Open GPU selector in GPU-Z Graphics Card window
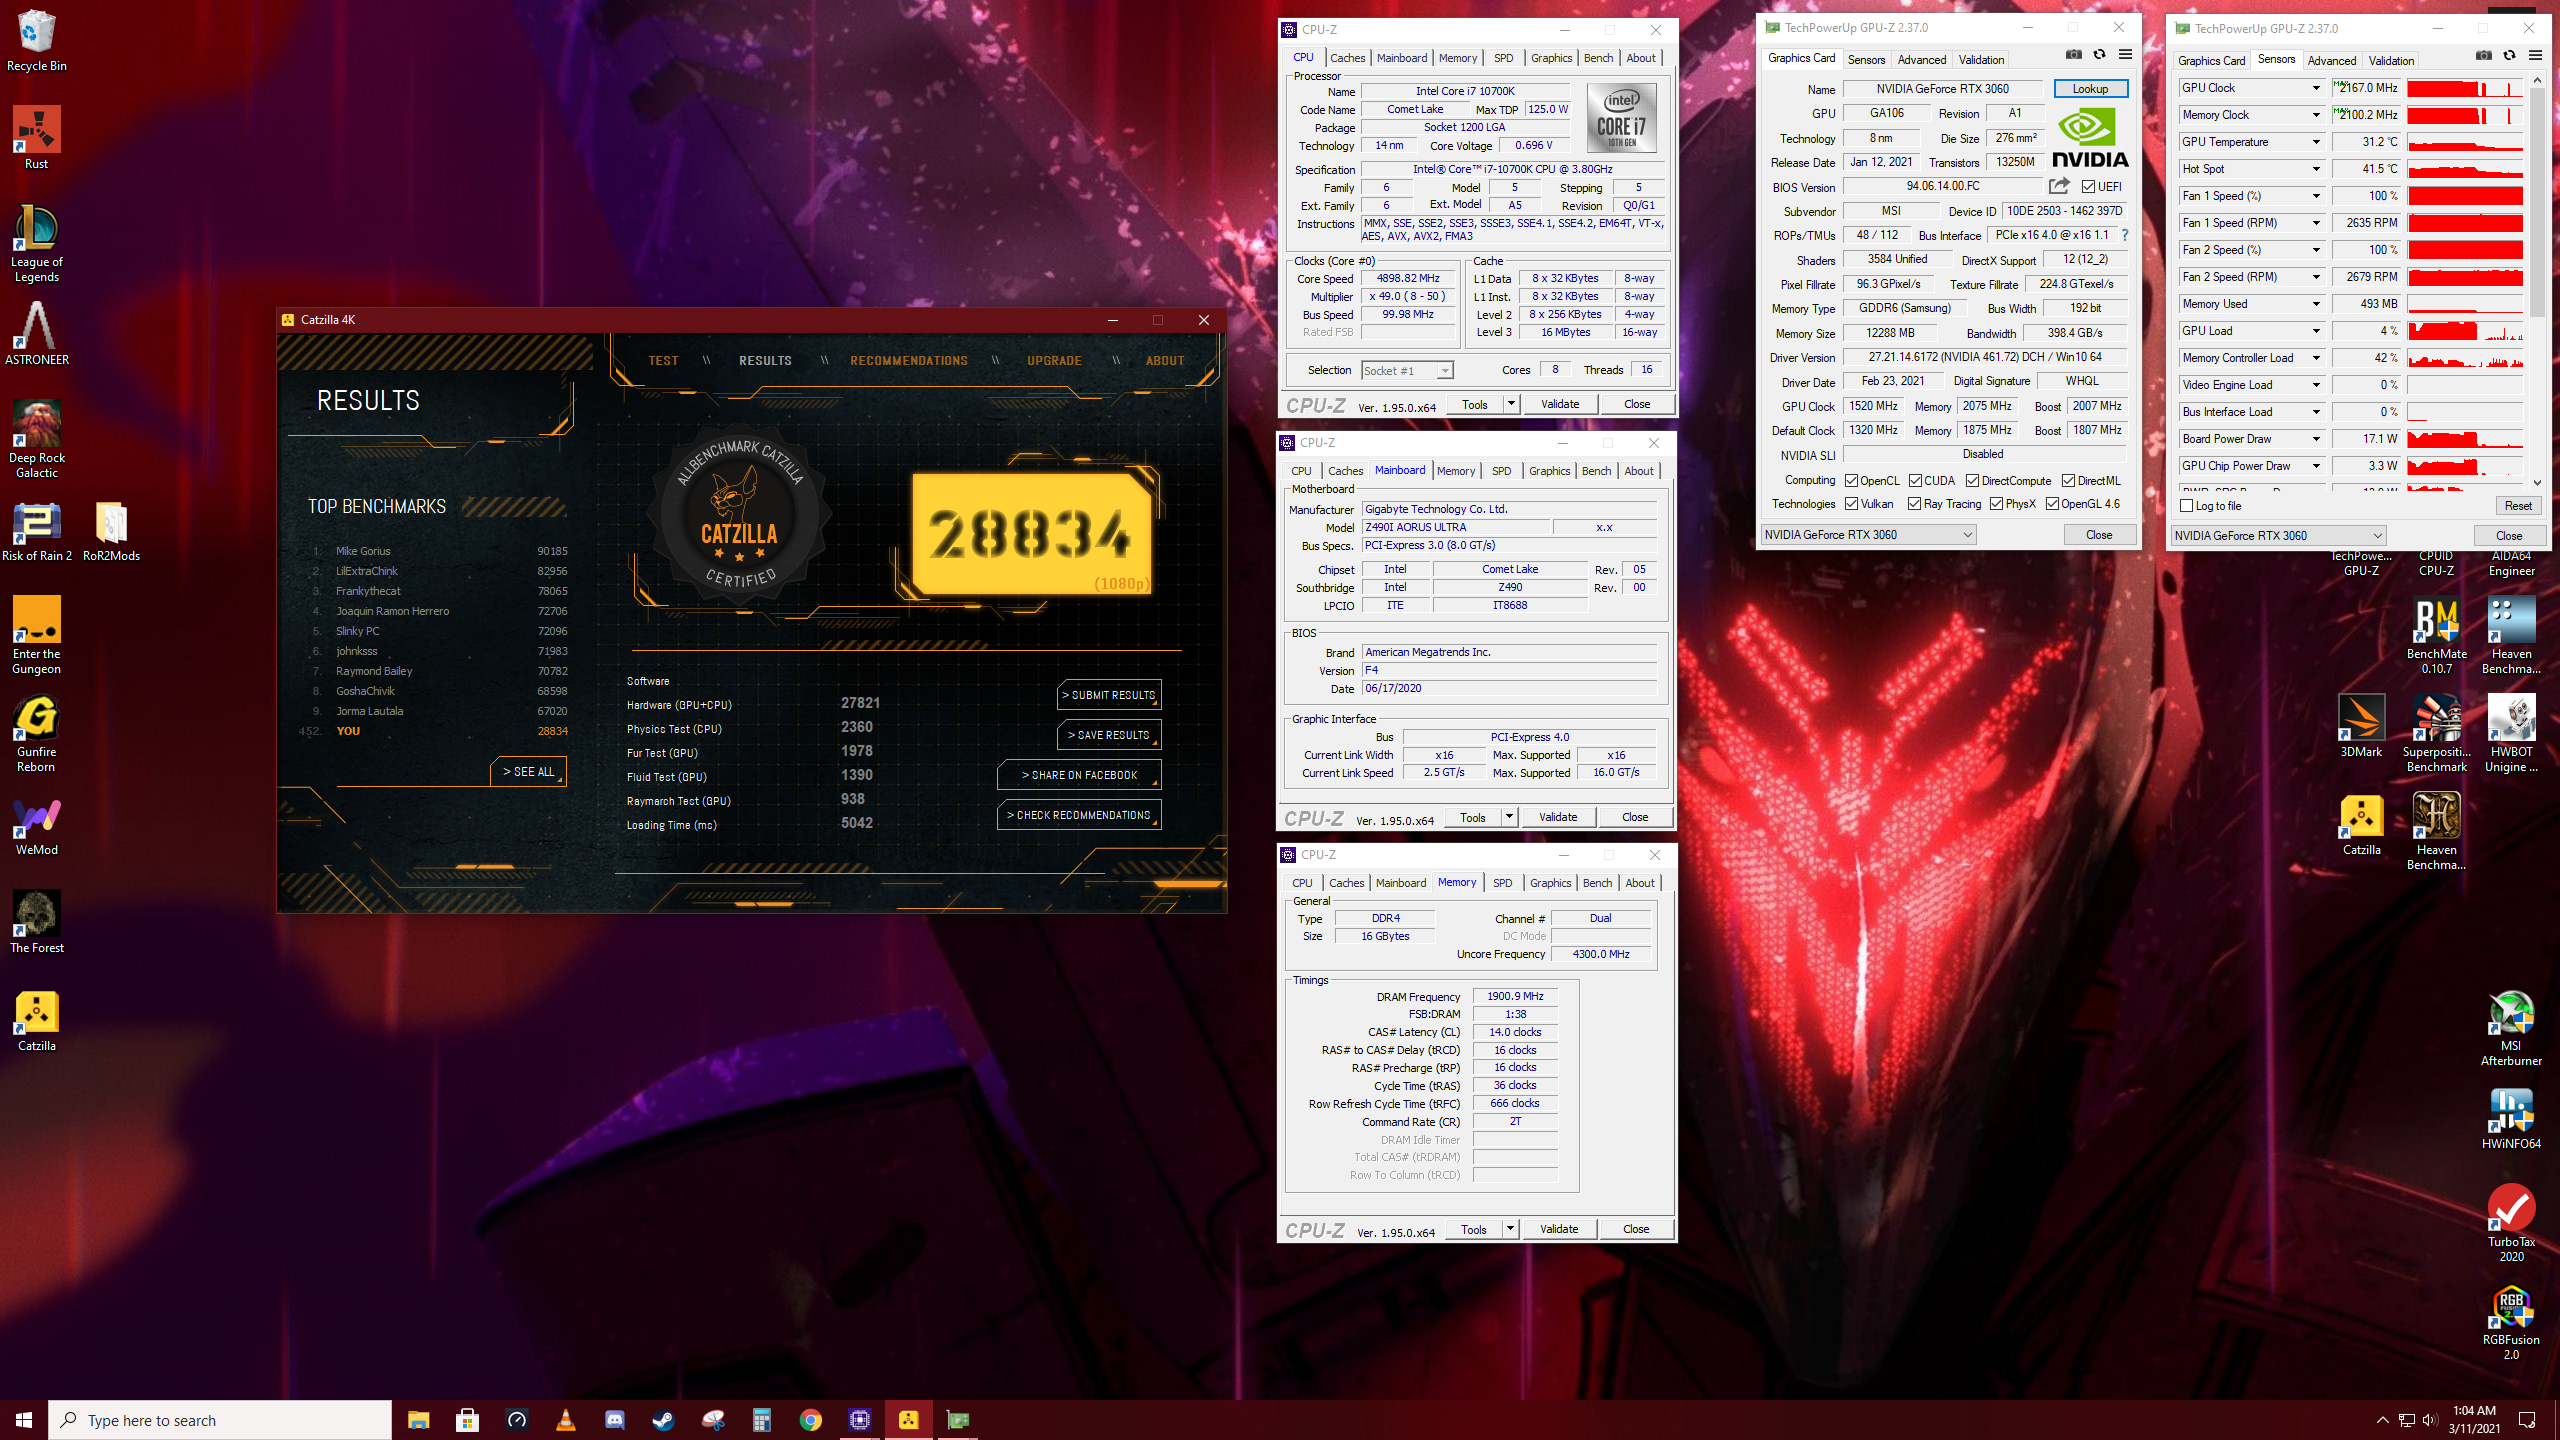2560x1440 pixels. coord(1868,535)
